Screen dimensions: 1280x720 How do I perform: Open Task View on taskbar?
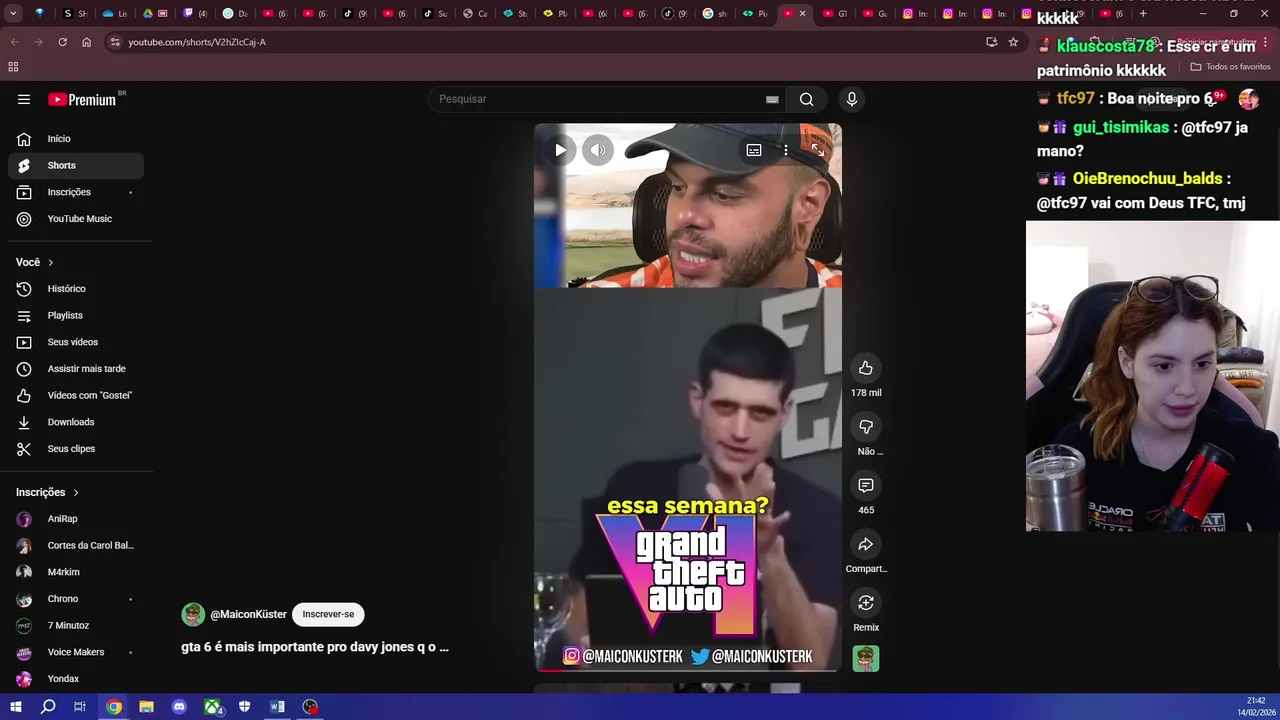coord(80,707)
